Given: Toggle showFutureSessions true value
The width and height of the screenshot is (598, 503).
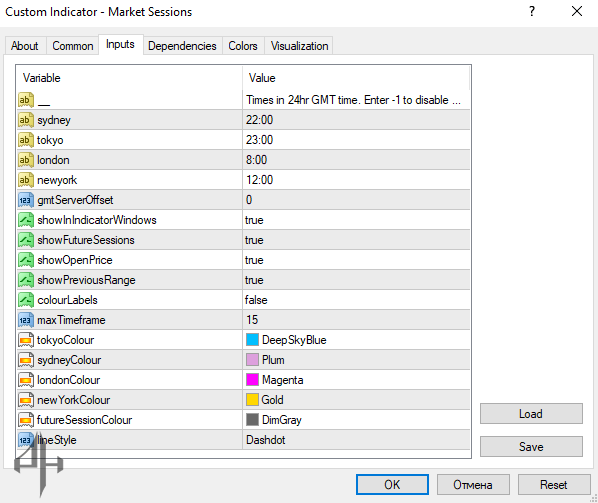Looking at the screenshot, I should [356, 240].
